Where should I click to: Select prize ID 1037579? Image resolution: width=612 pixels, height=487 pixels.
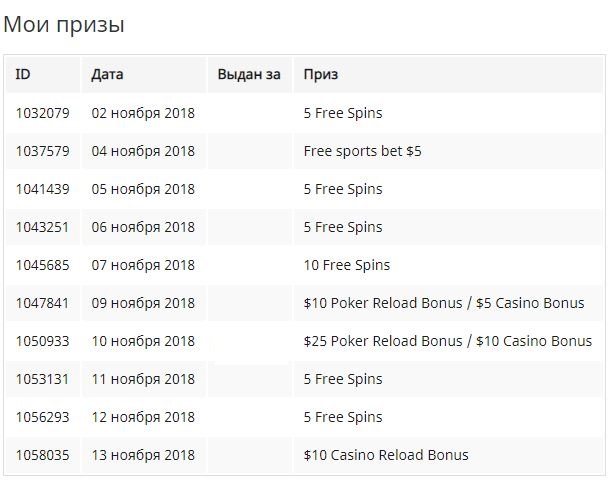[43, 151]
